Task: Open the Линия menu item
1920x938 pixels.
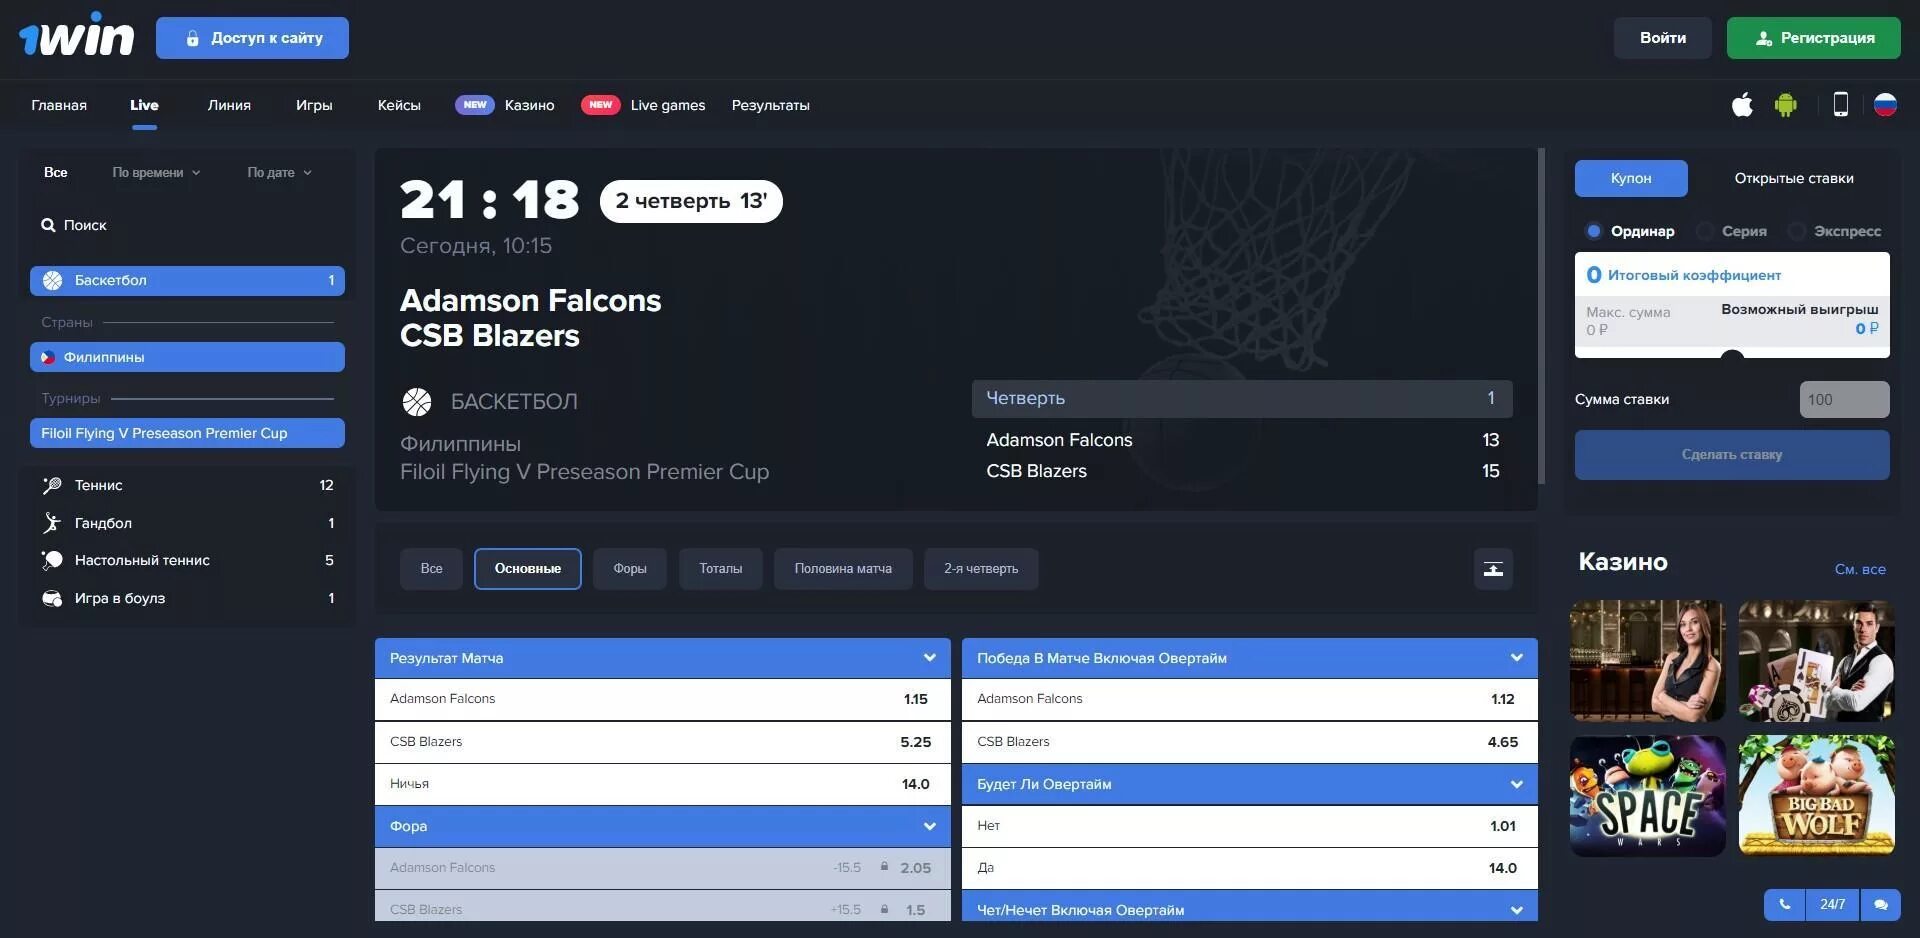Action: tap(229, 105)
